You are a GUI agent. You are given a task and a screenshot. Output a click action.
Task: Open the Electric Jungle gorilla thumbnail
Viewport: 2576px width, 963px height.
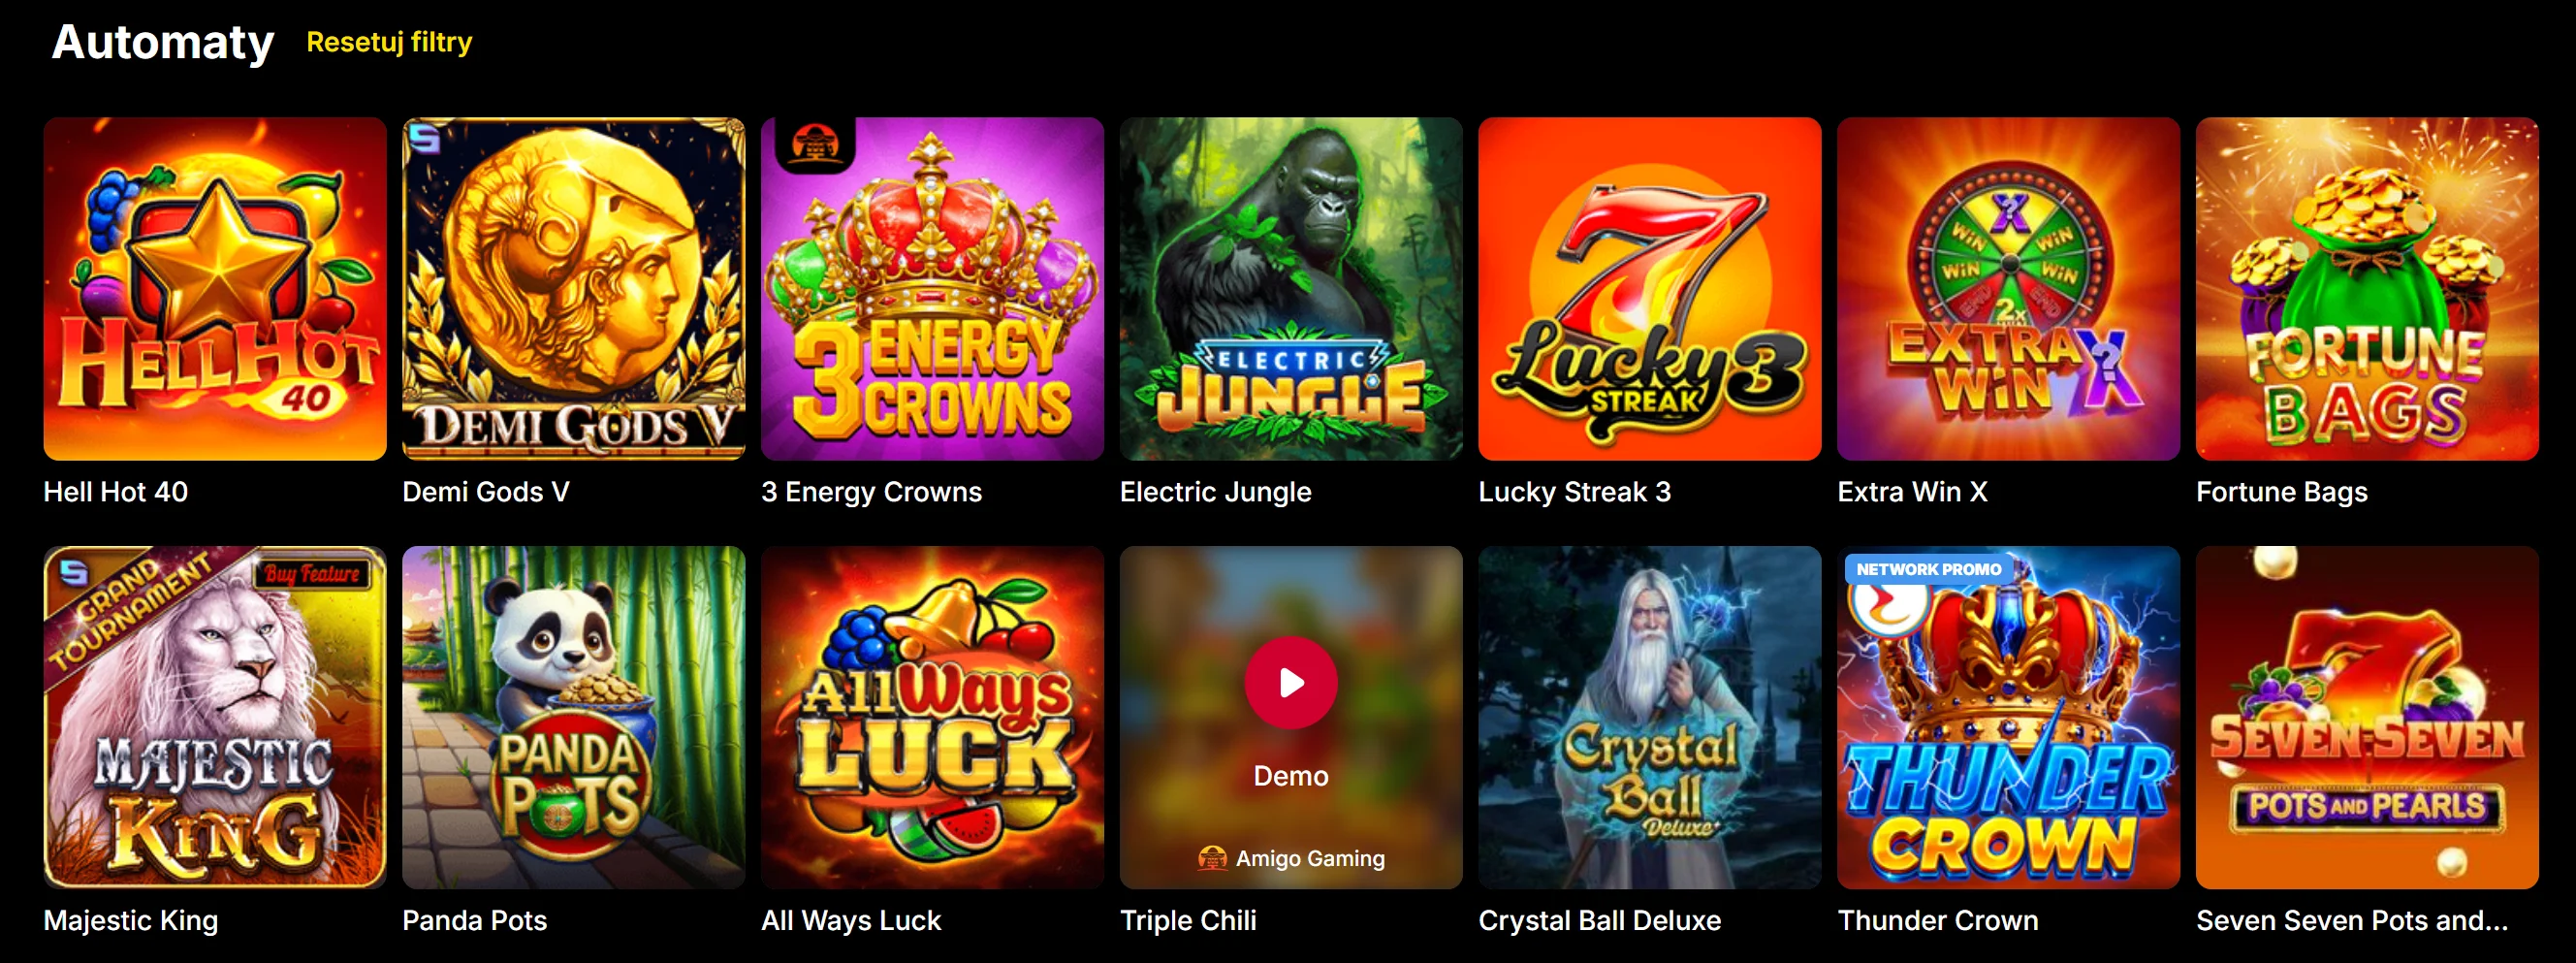coord(1291,289)
